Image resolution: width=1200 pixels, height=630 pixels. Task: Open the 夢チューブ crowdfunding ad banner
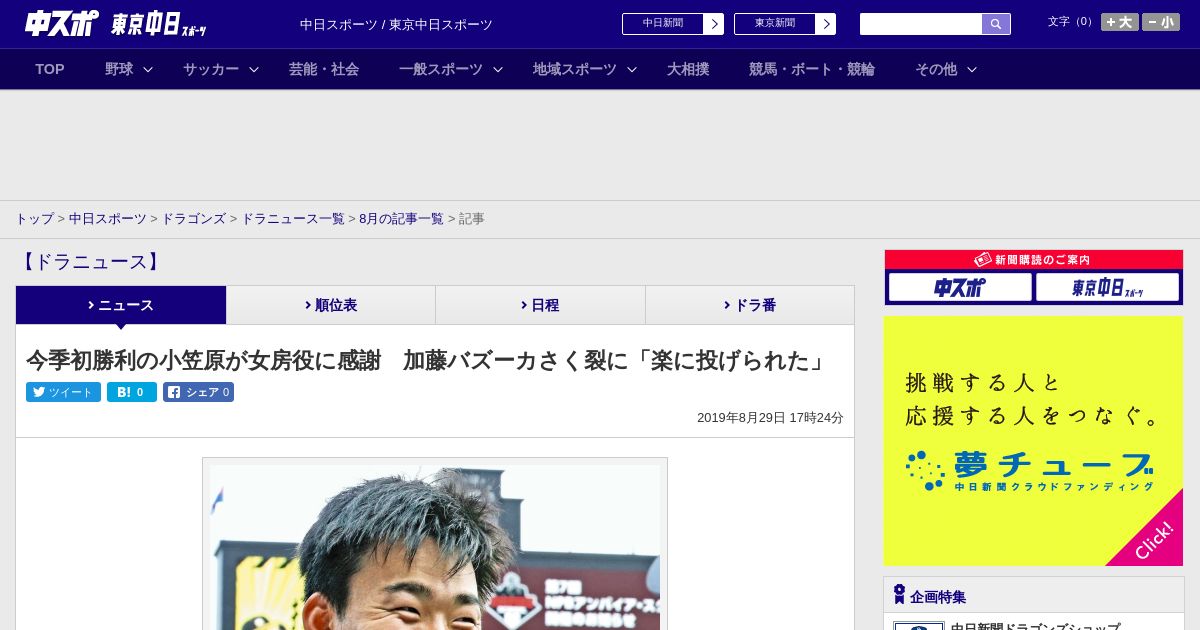[1033, 441]
